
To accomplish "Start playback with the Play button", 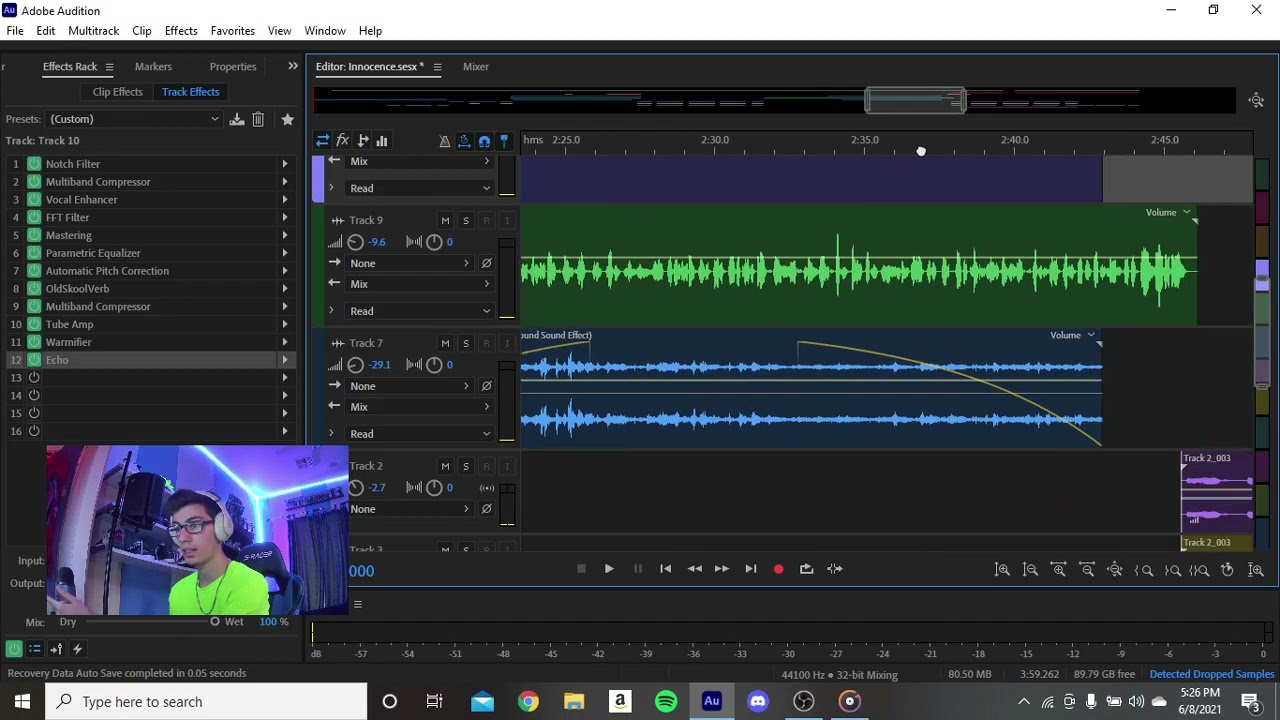I will [609, 569].
